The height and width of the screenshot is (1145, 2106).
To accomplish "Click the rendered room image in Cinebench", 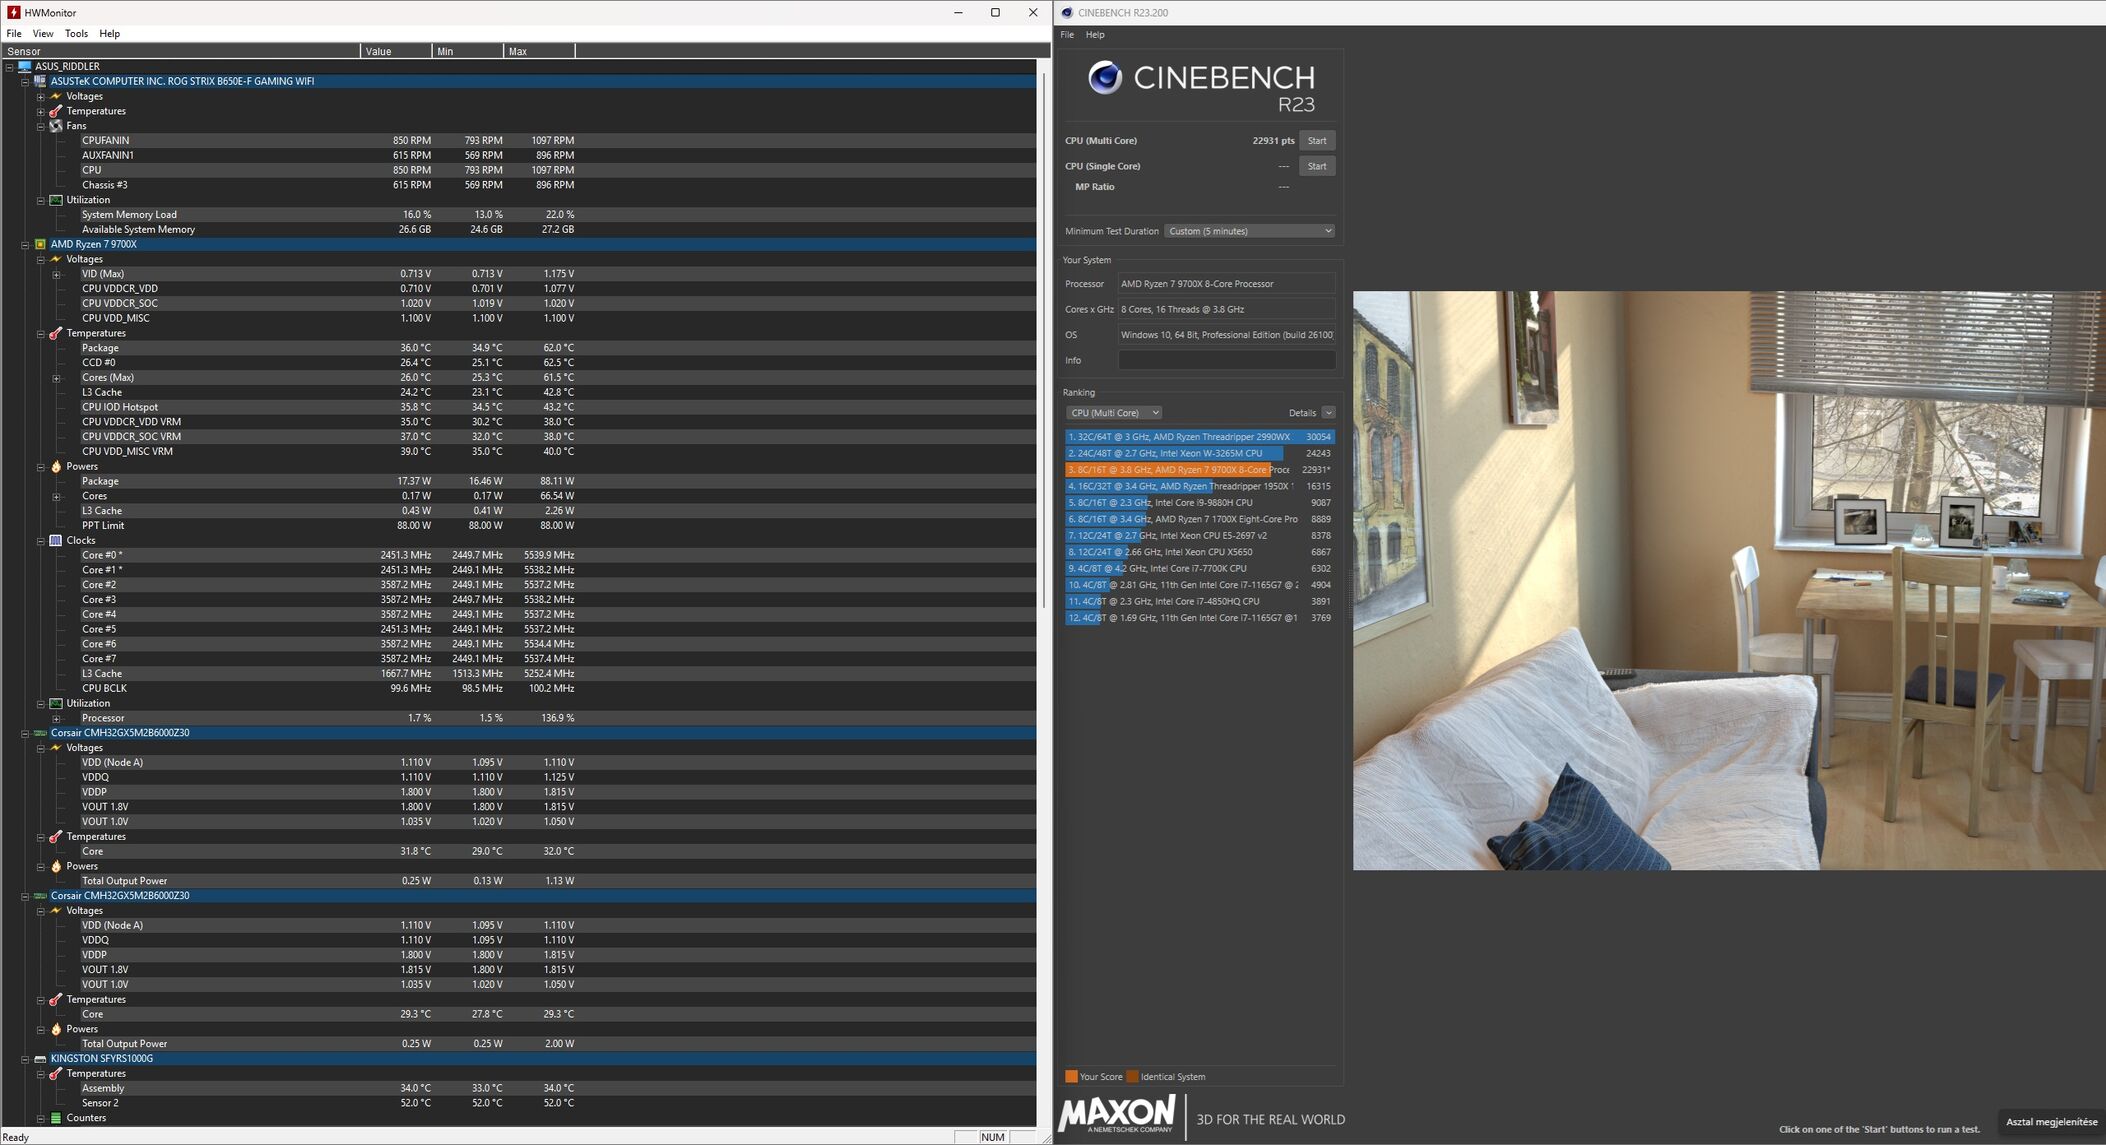I will [x=1729, y=580].
